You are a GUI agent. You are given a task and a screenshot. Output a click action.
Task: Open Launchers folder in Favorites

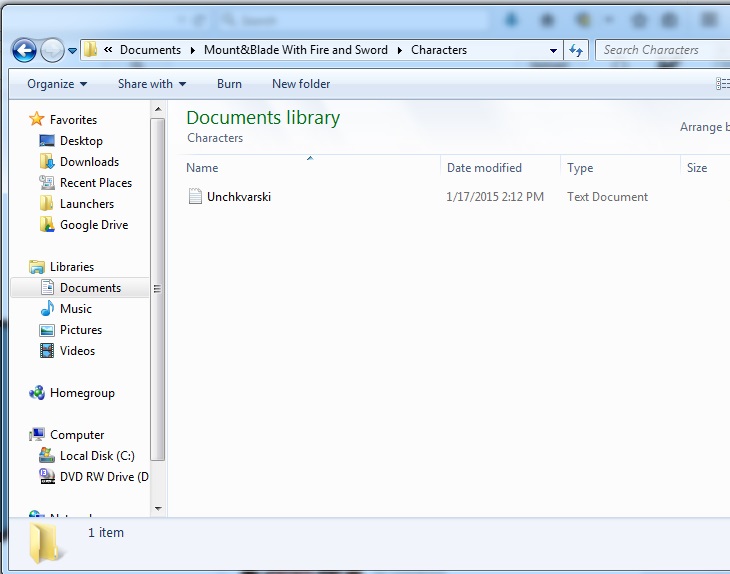click(x=87, y=203)
